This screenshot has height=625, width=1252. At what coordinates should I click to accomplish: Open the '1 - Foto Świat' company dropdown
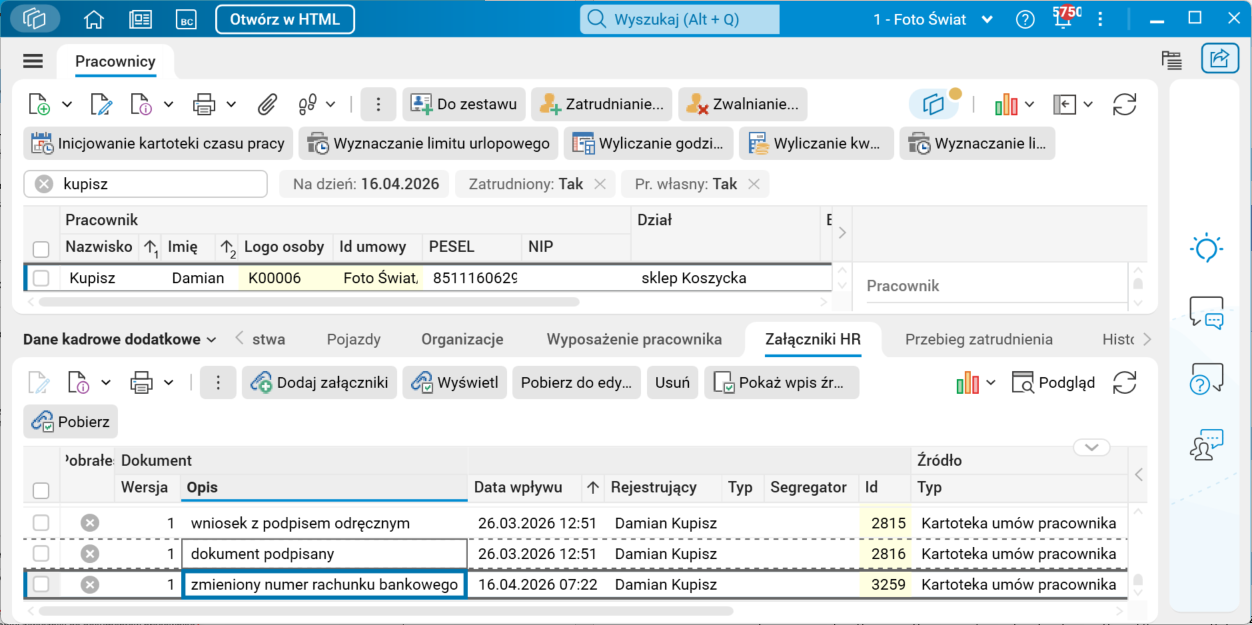click(x=933, y=19)
